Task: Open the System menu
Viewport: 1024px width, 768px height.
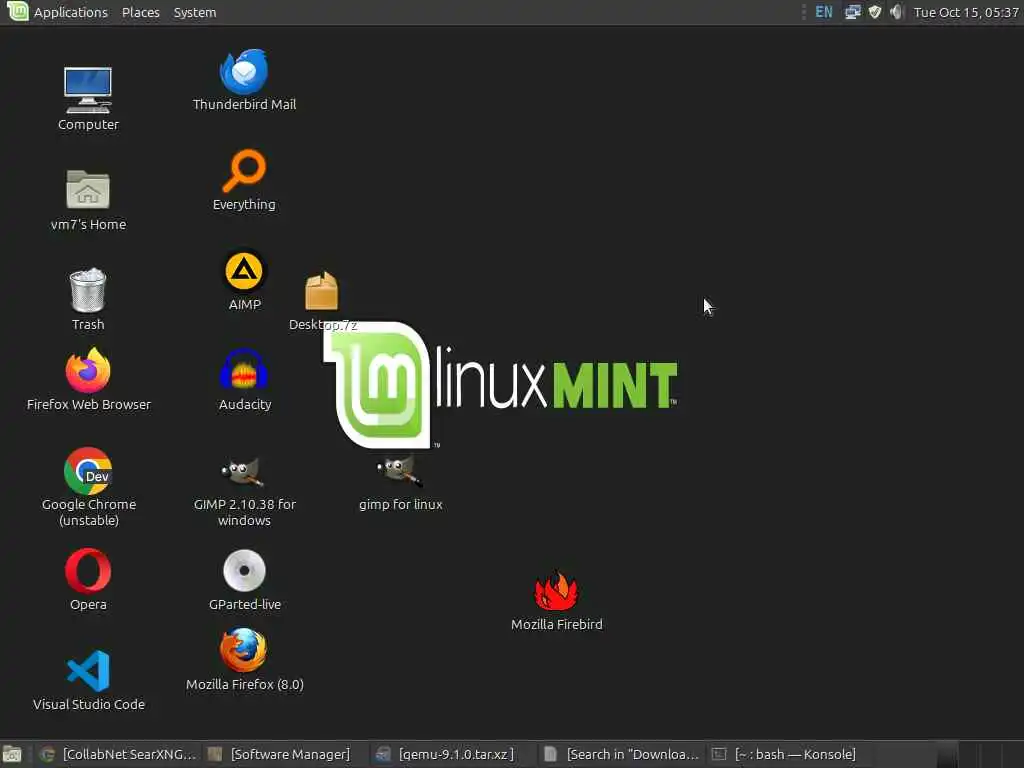Action: pyautogui.click(x=195, y=12)
